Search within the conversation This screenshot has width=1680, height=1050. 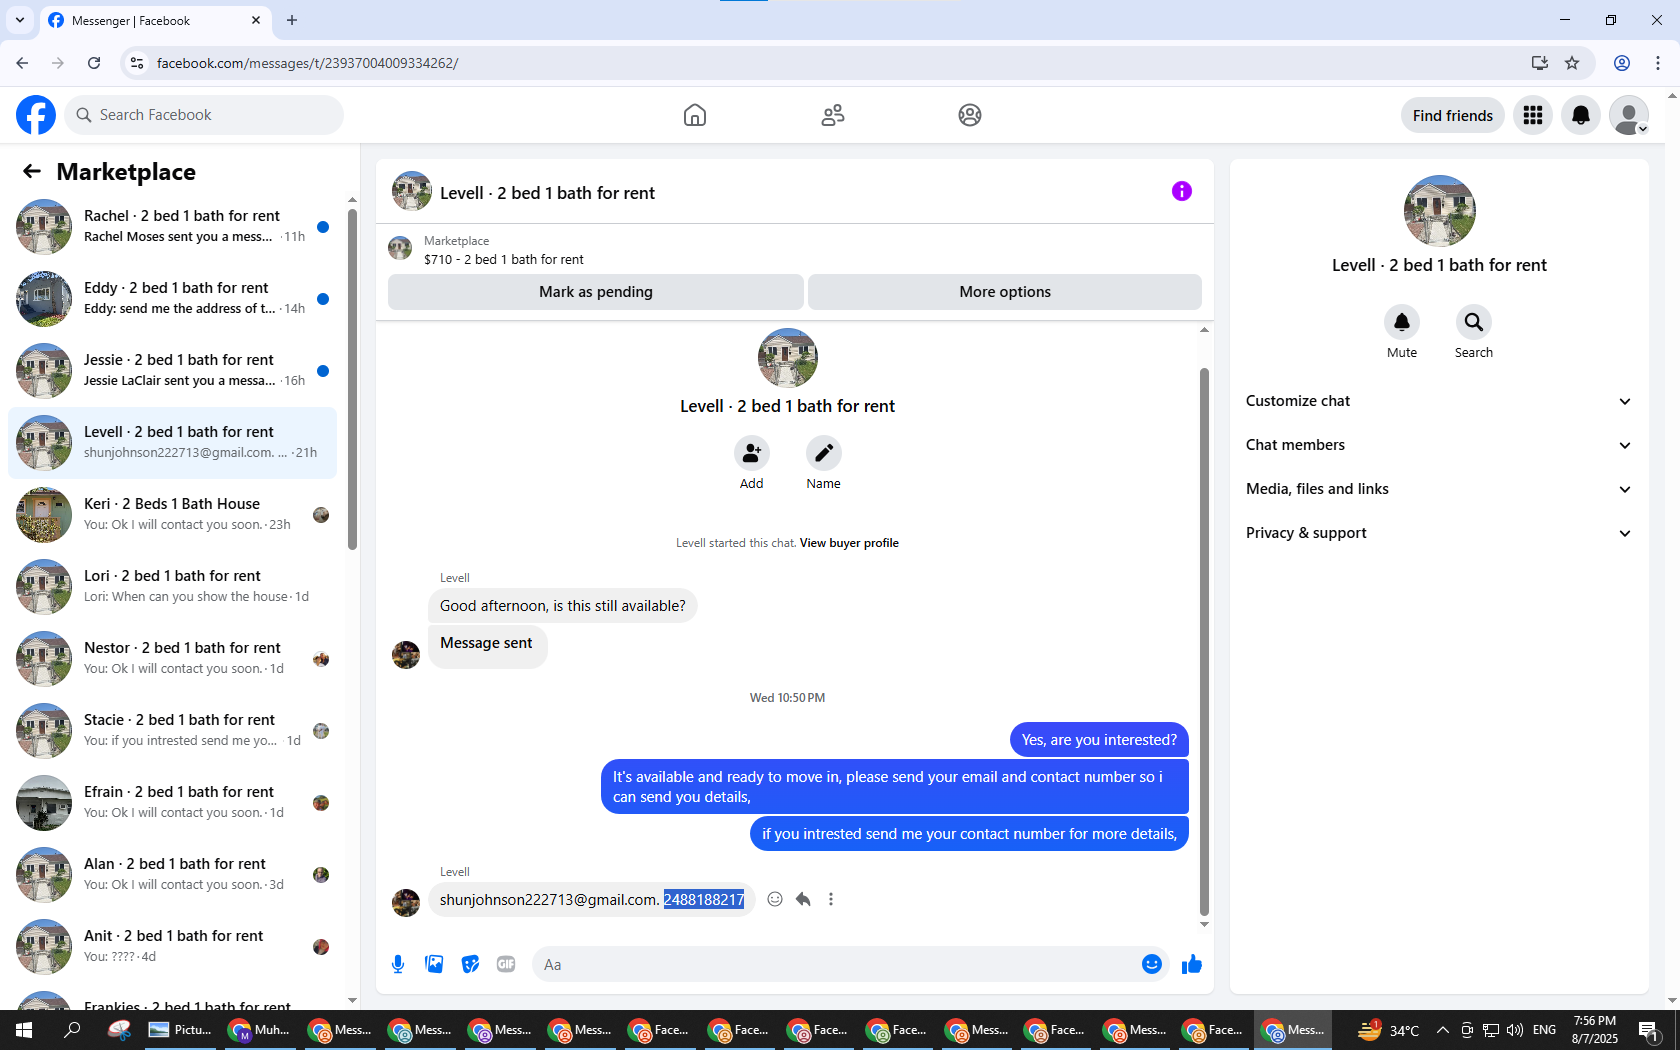point(1474,322)
